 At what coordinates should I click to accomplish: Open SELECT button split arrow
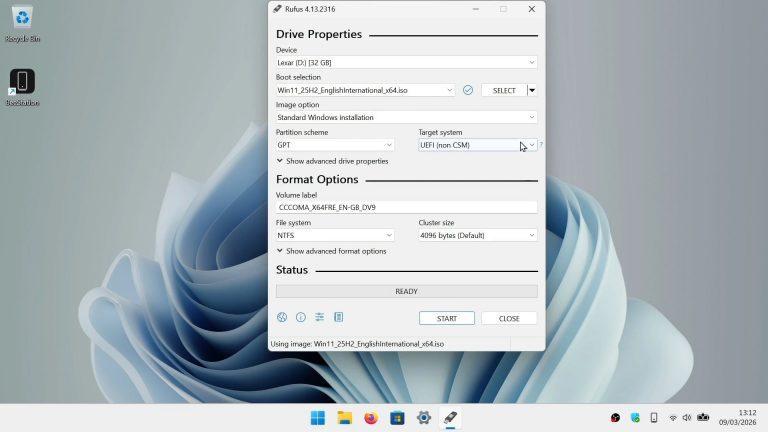click(532, 90)
